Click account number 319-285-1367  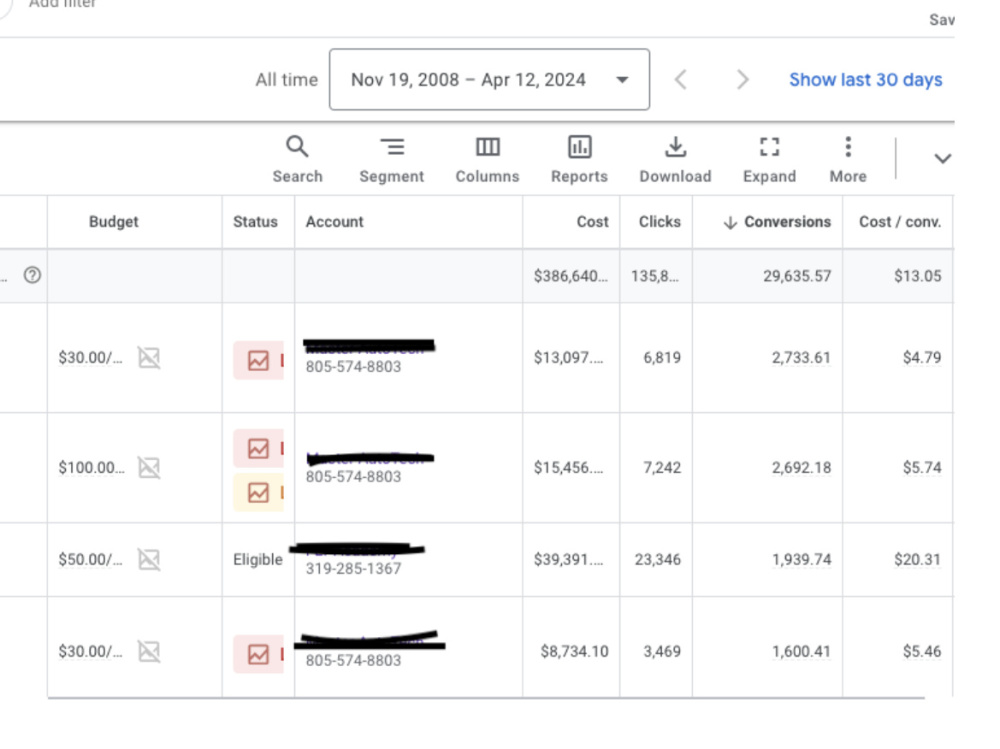(x=353, y=568)
